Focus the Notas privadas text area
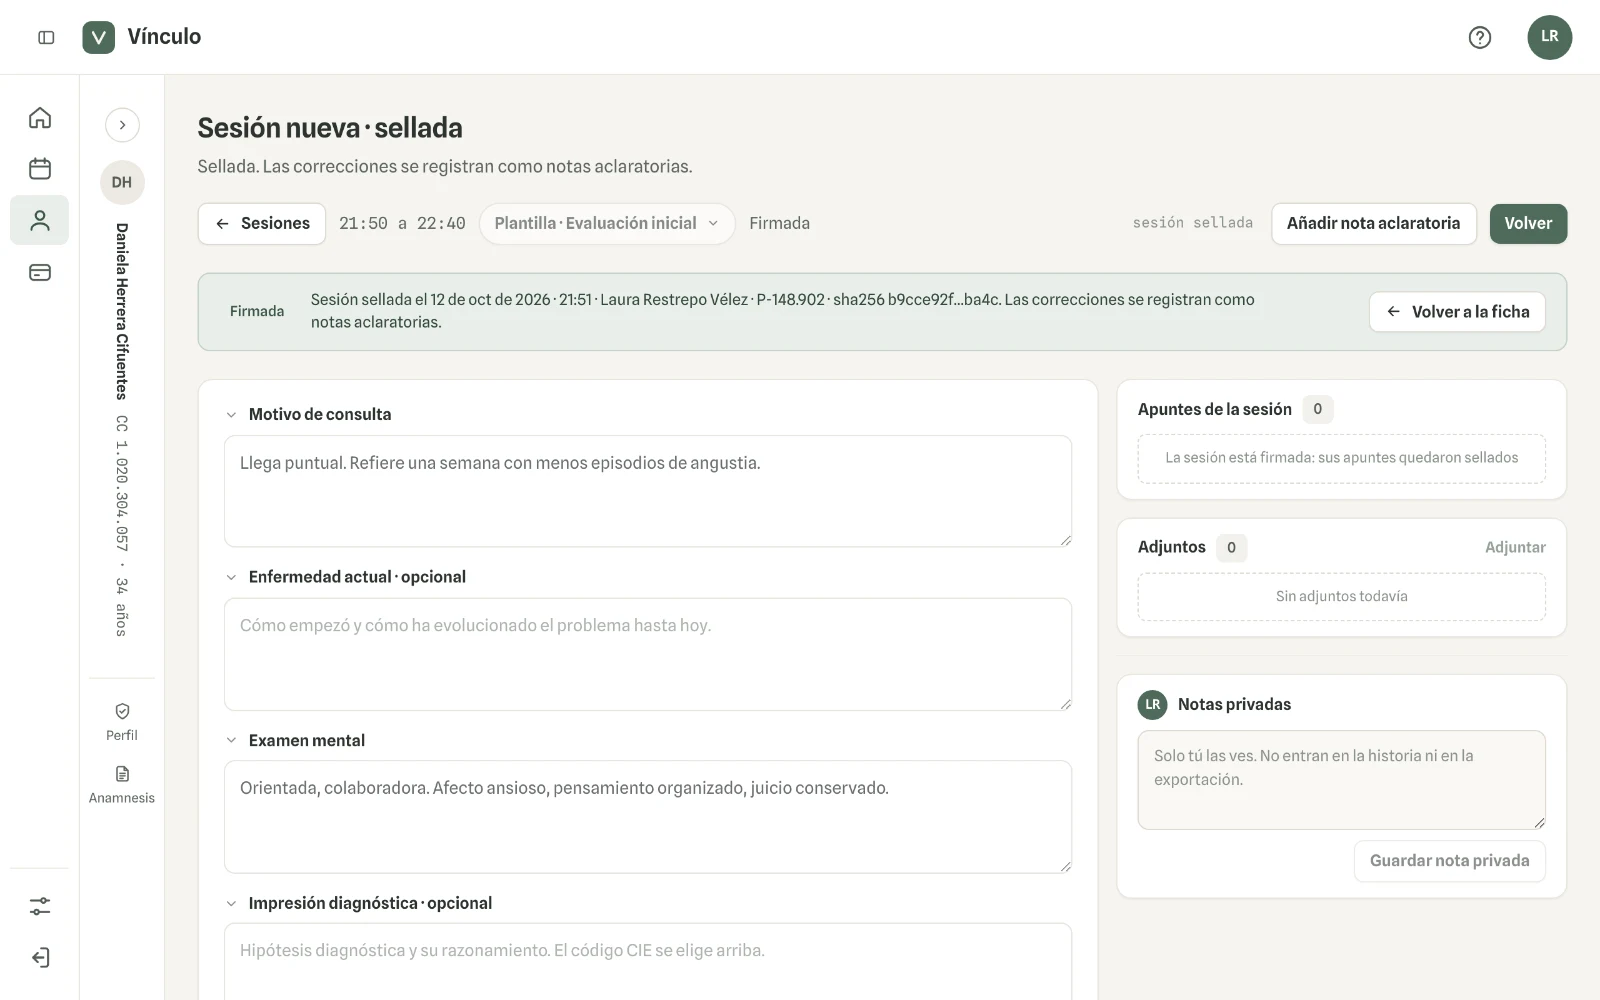Image resolution: width=1600 pixels, height=1000 pixels. (1341, 780)
